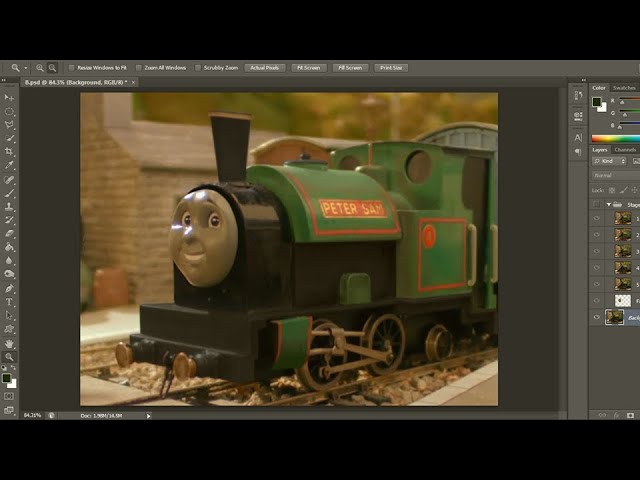Open the Zoom tool preset picker arrow

26,68
